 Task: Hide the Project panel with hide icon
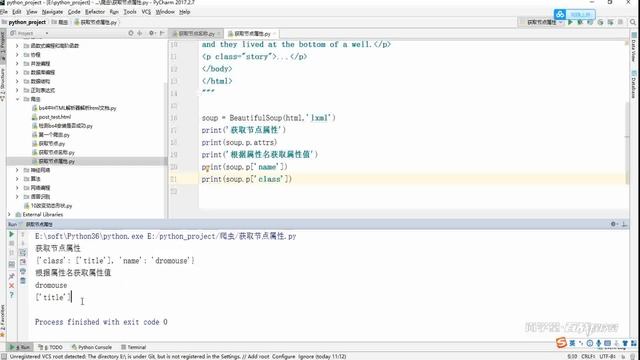[162, 33]
